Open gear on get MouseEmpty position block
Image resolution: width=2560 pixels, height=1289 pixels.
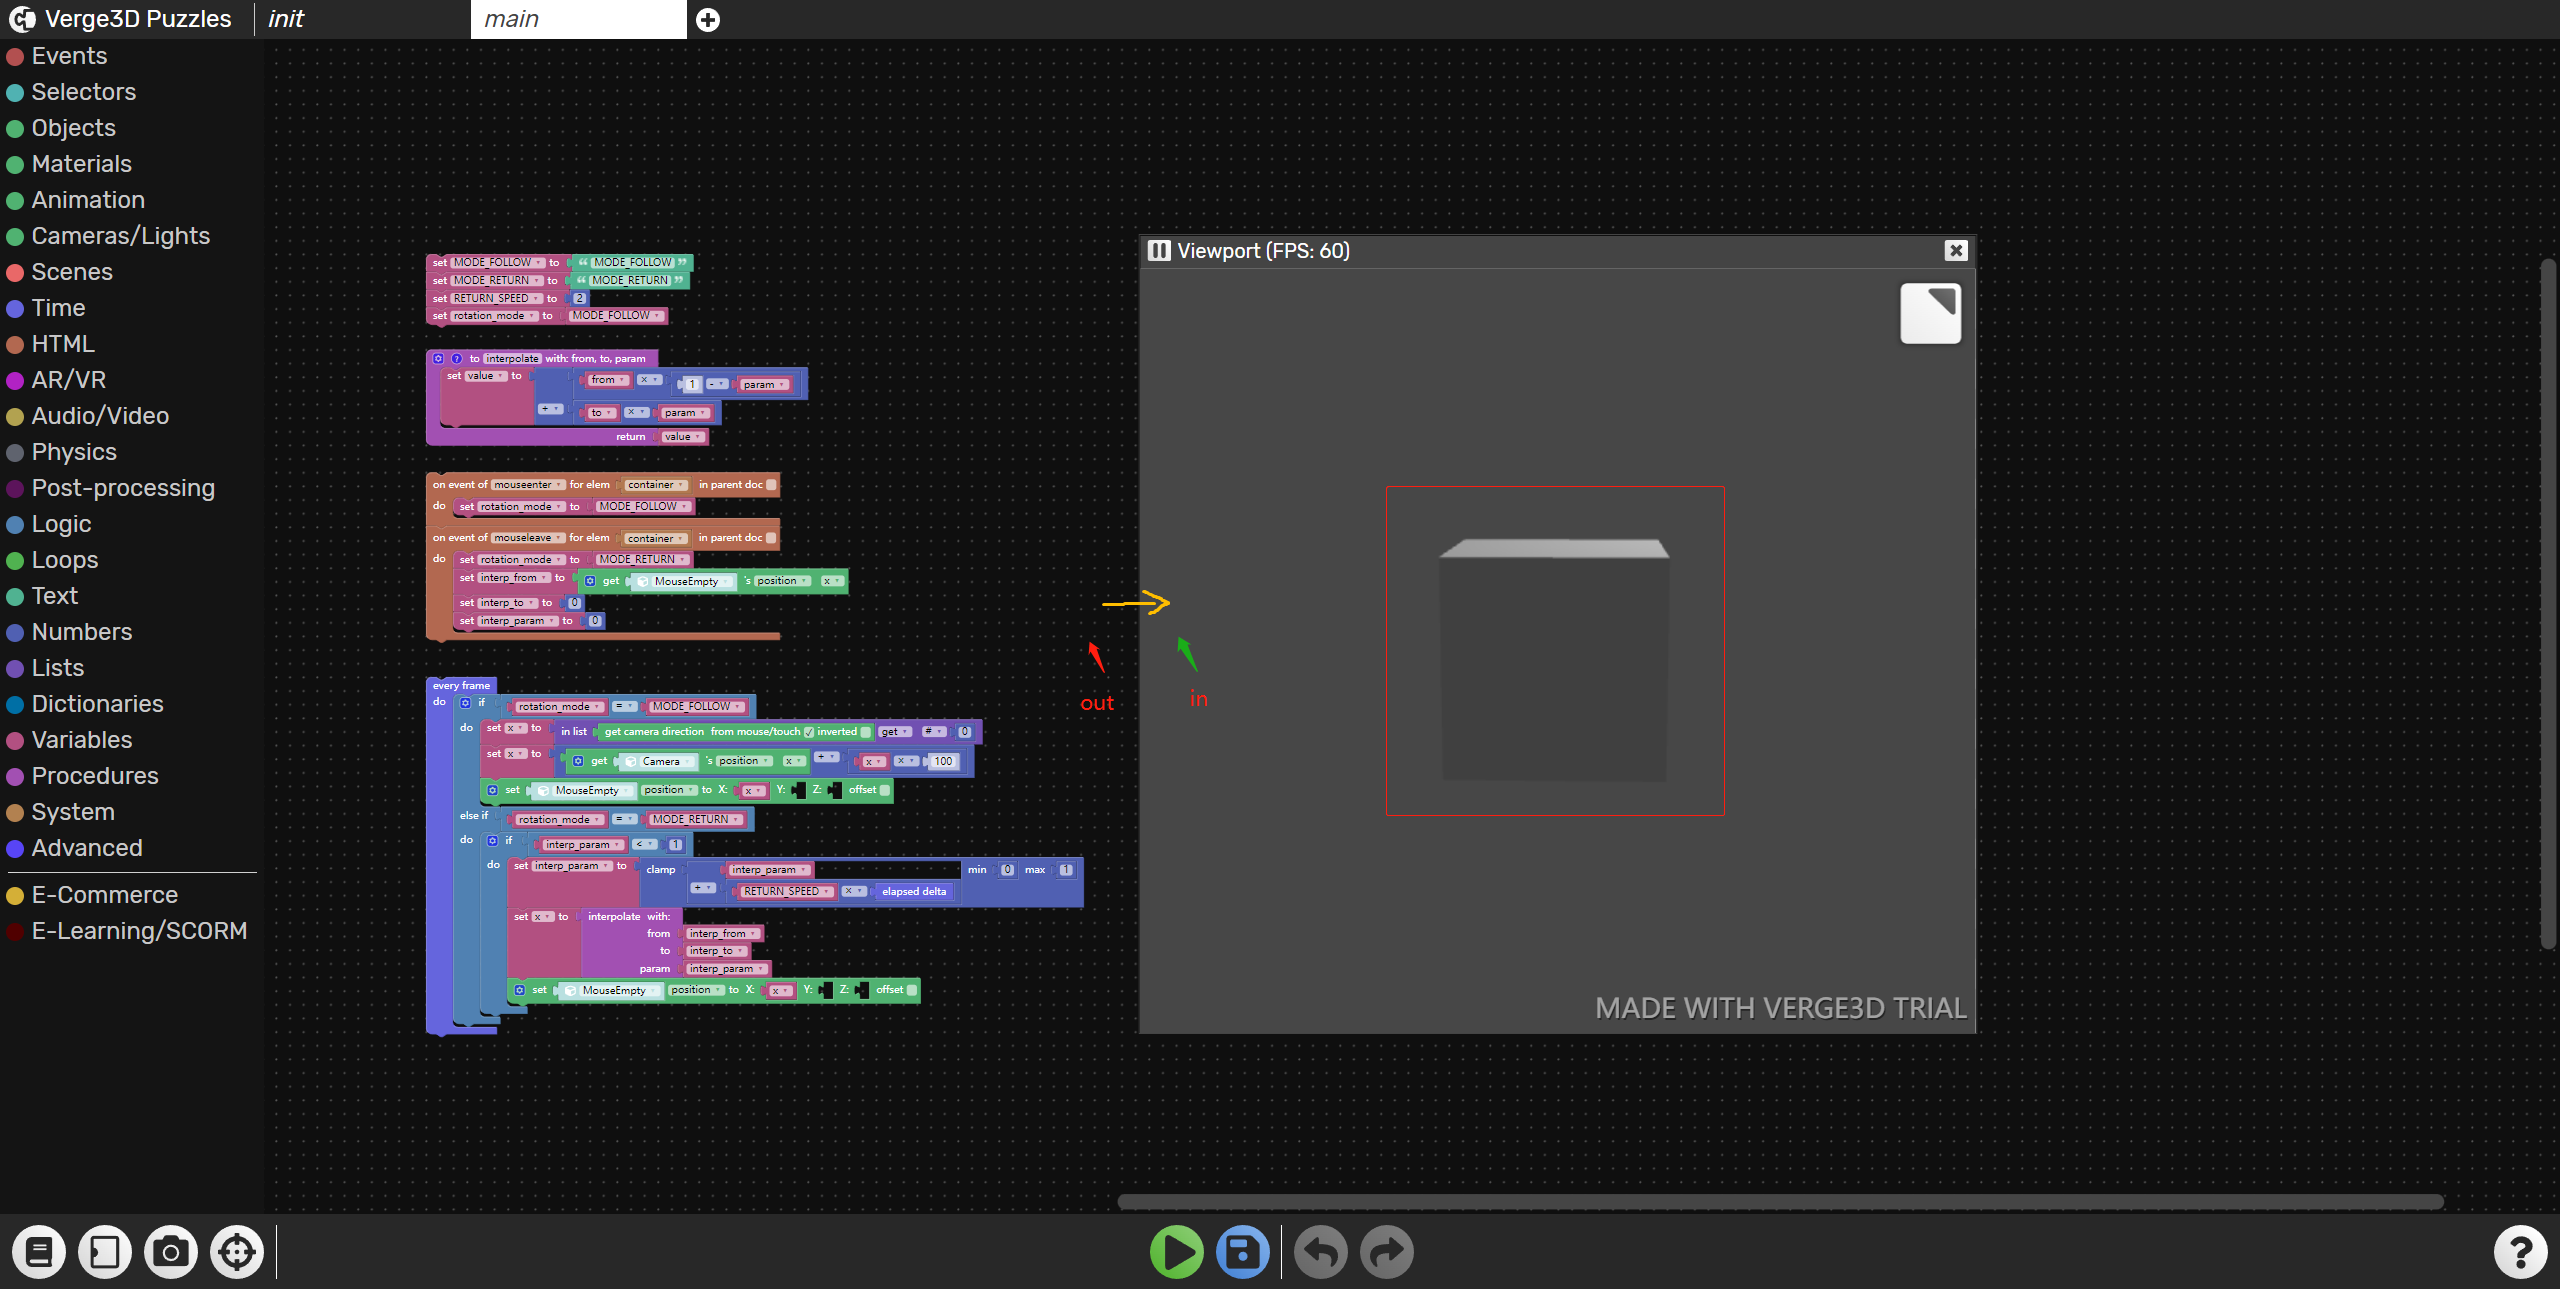tap(590, 581)
